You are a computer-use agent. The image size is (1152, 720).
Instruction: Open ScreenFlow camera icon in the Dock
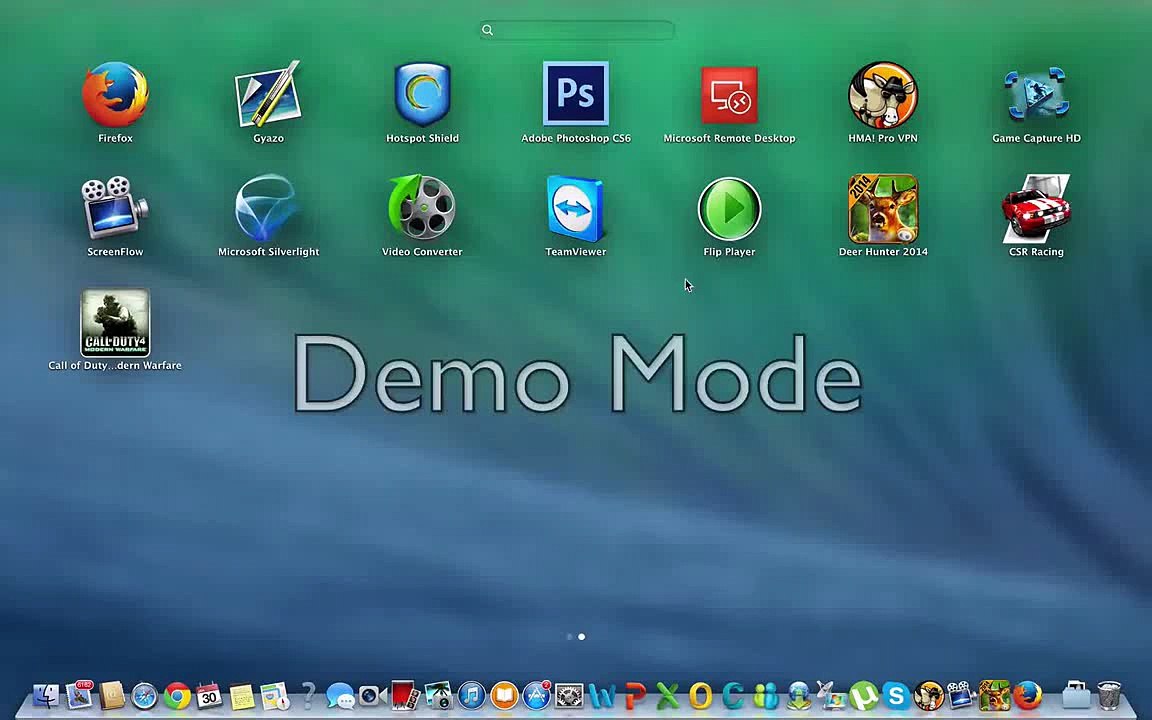[x=961, y=696]
